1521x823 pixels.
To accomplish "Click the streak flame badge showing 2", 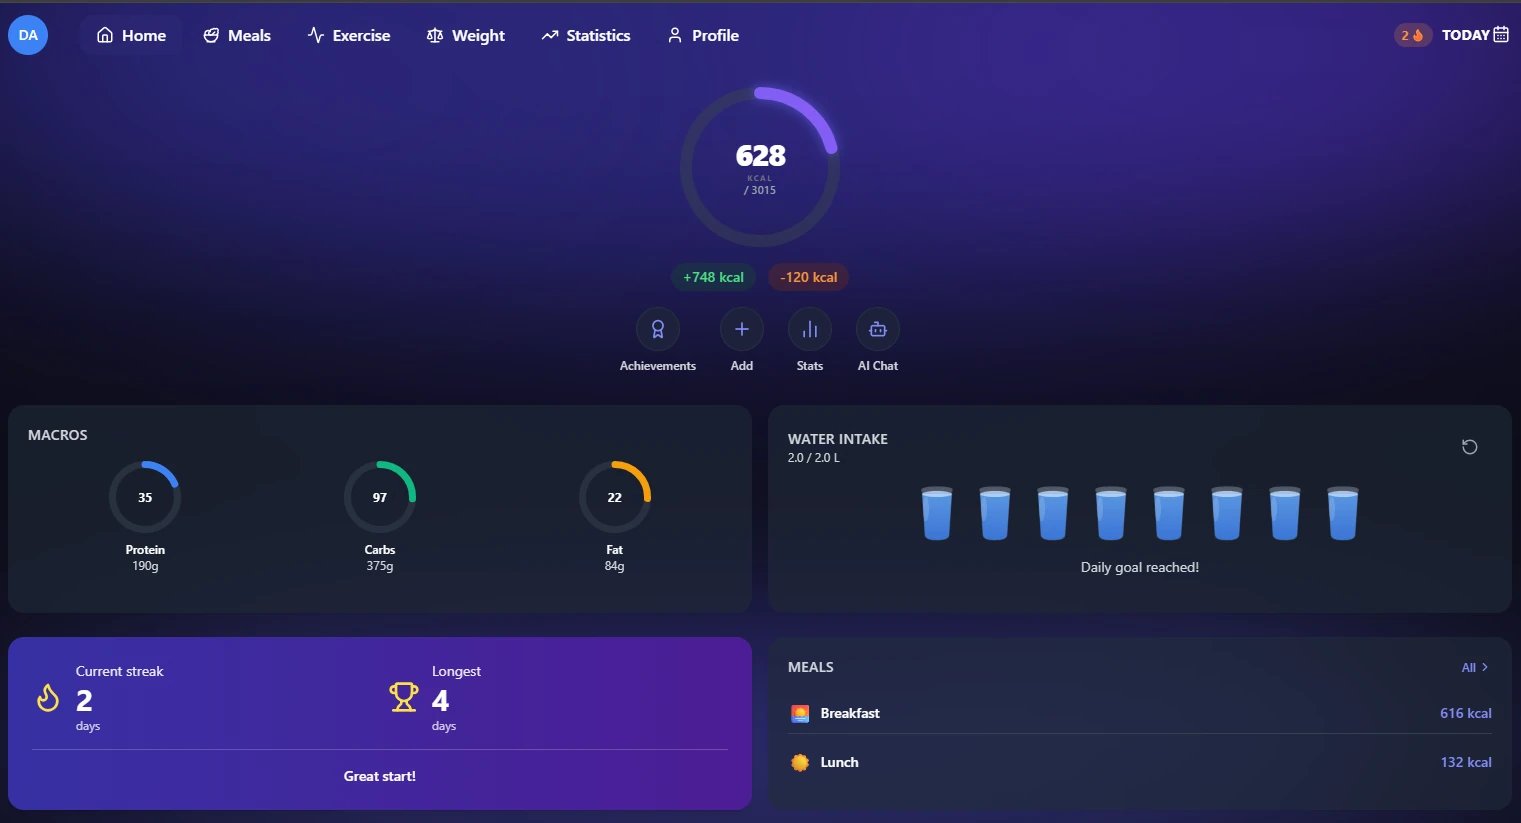I will [x=1412, y=35].
